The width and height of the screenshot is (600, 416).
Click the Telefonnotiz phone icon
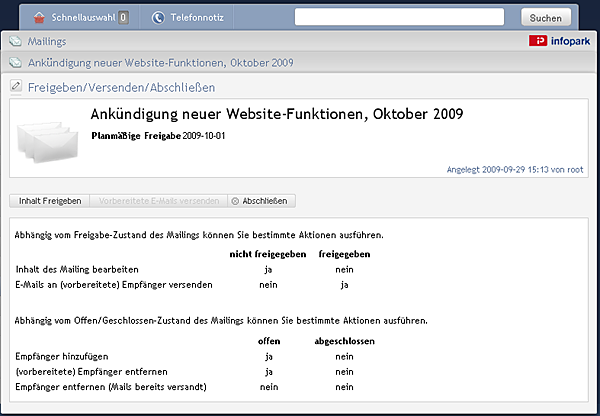158,18
